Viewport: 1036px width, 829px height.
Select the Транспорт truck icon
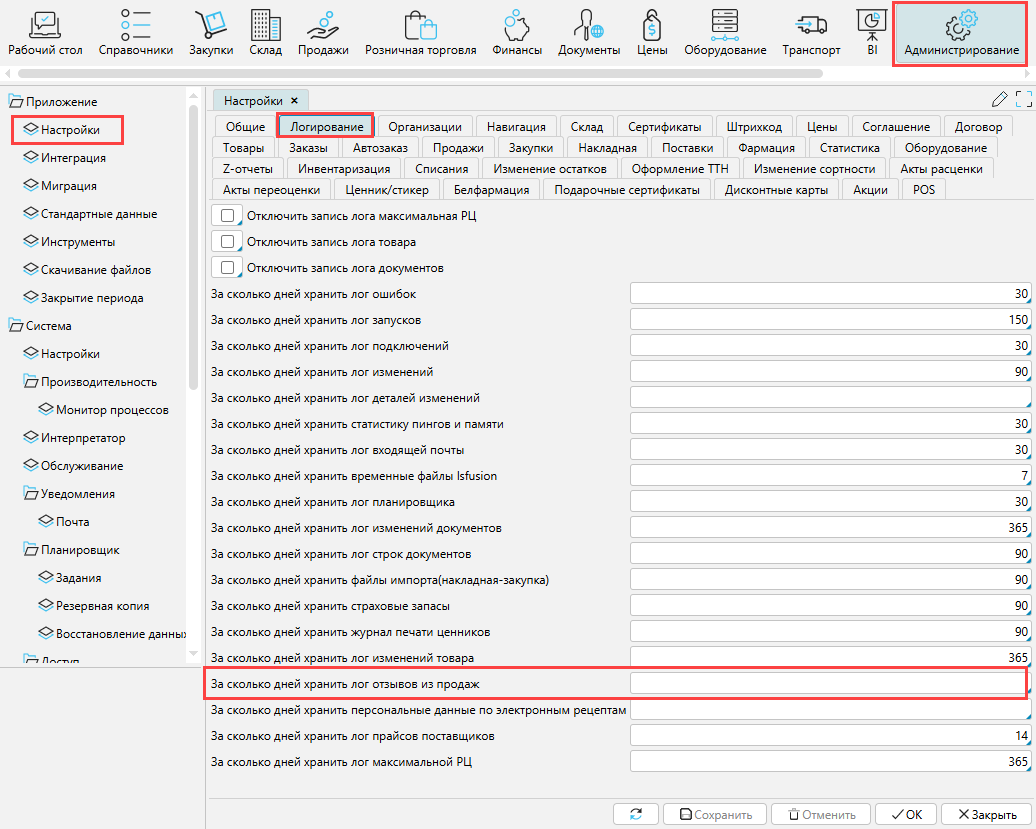click(x=811, y=25)
